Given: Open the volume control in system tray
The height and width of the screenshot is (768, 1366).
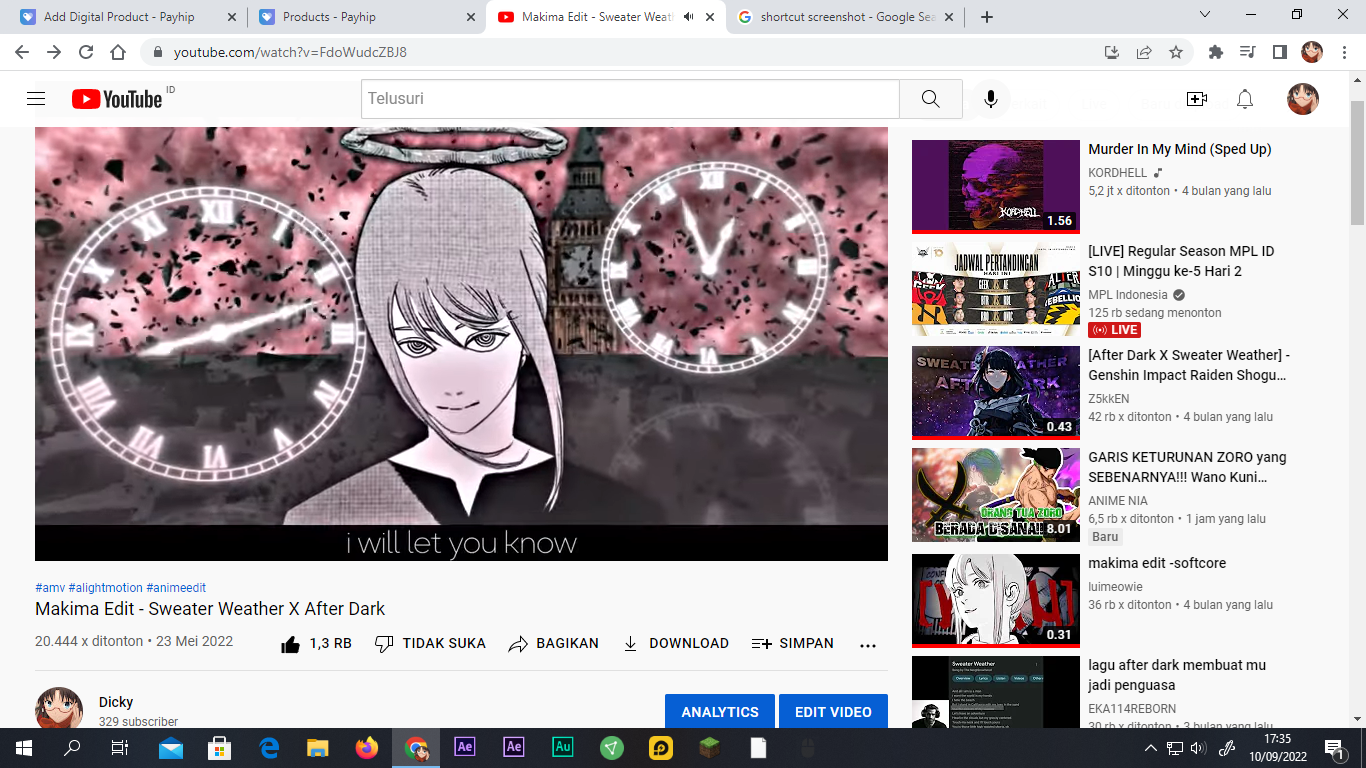Looking at the screenshot, I should pyautogui.click(x=1198, y=748).
